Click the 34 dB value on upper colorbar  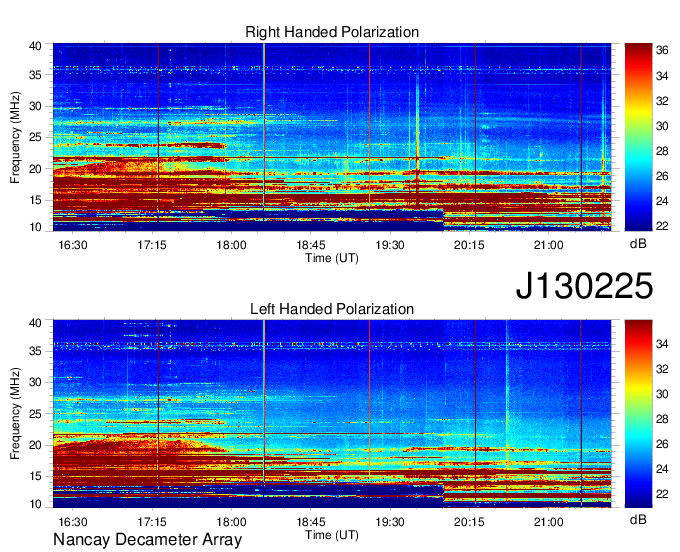coord(662,76)
